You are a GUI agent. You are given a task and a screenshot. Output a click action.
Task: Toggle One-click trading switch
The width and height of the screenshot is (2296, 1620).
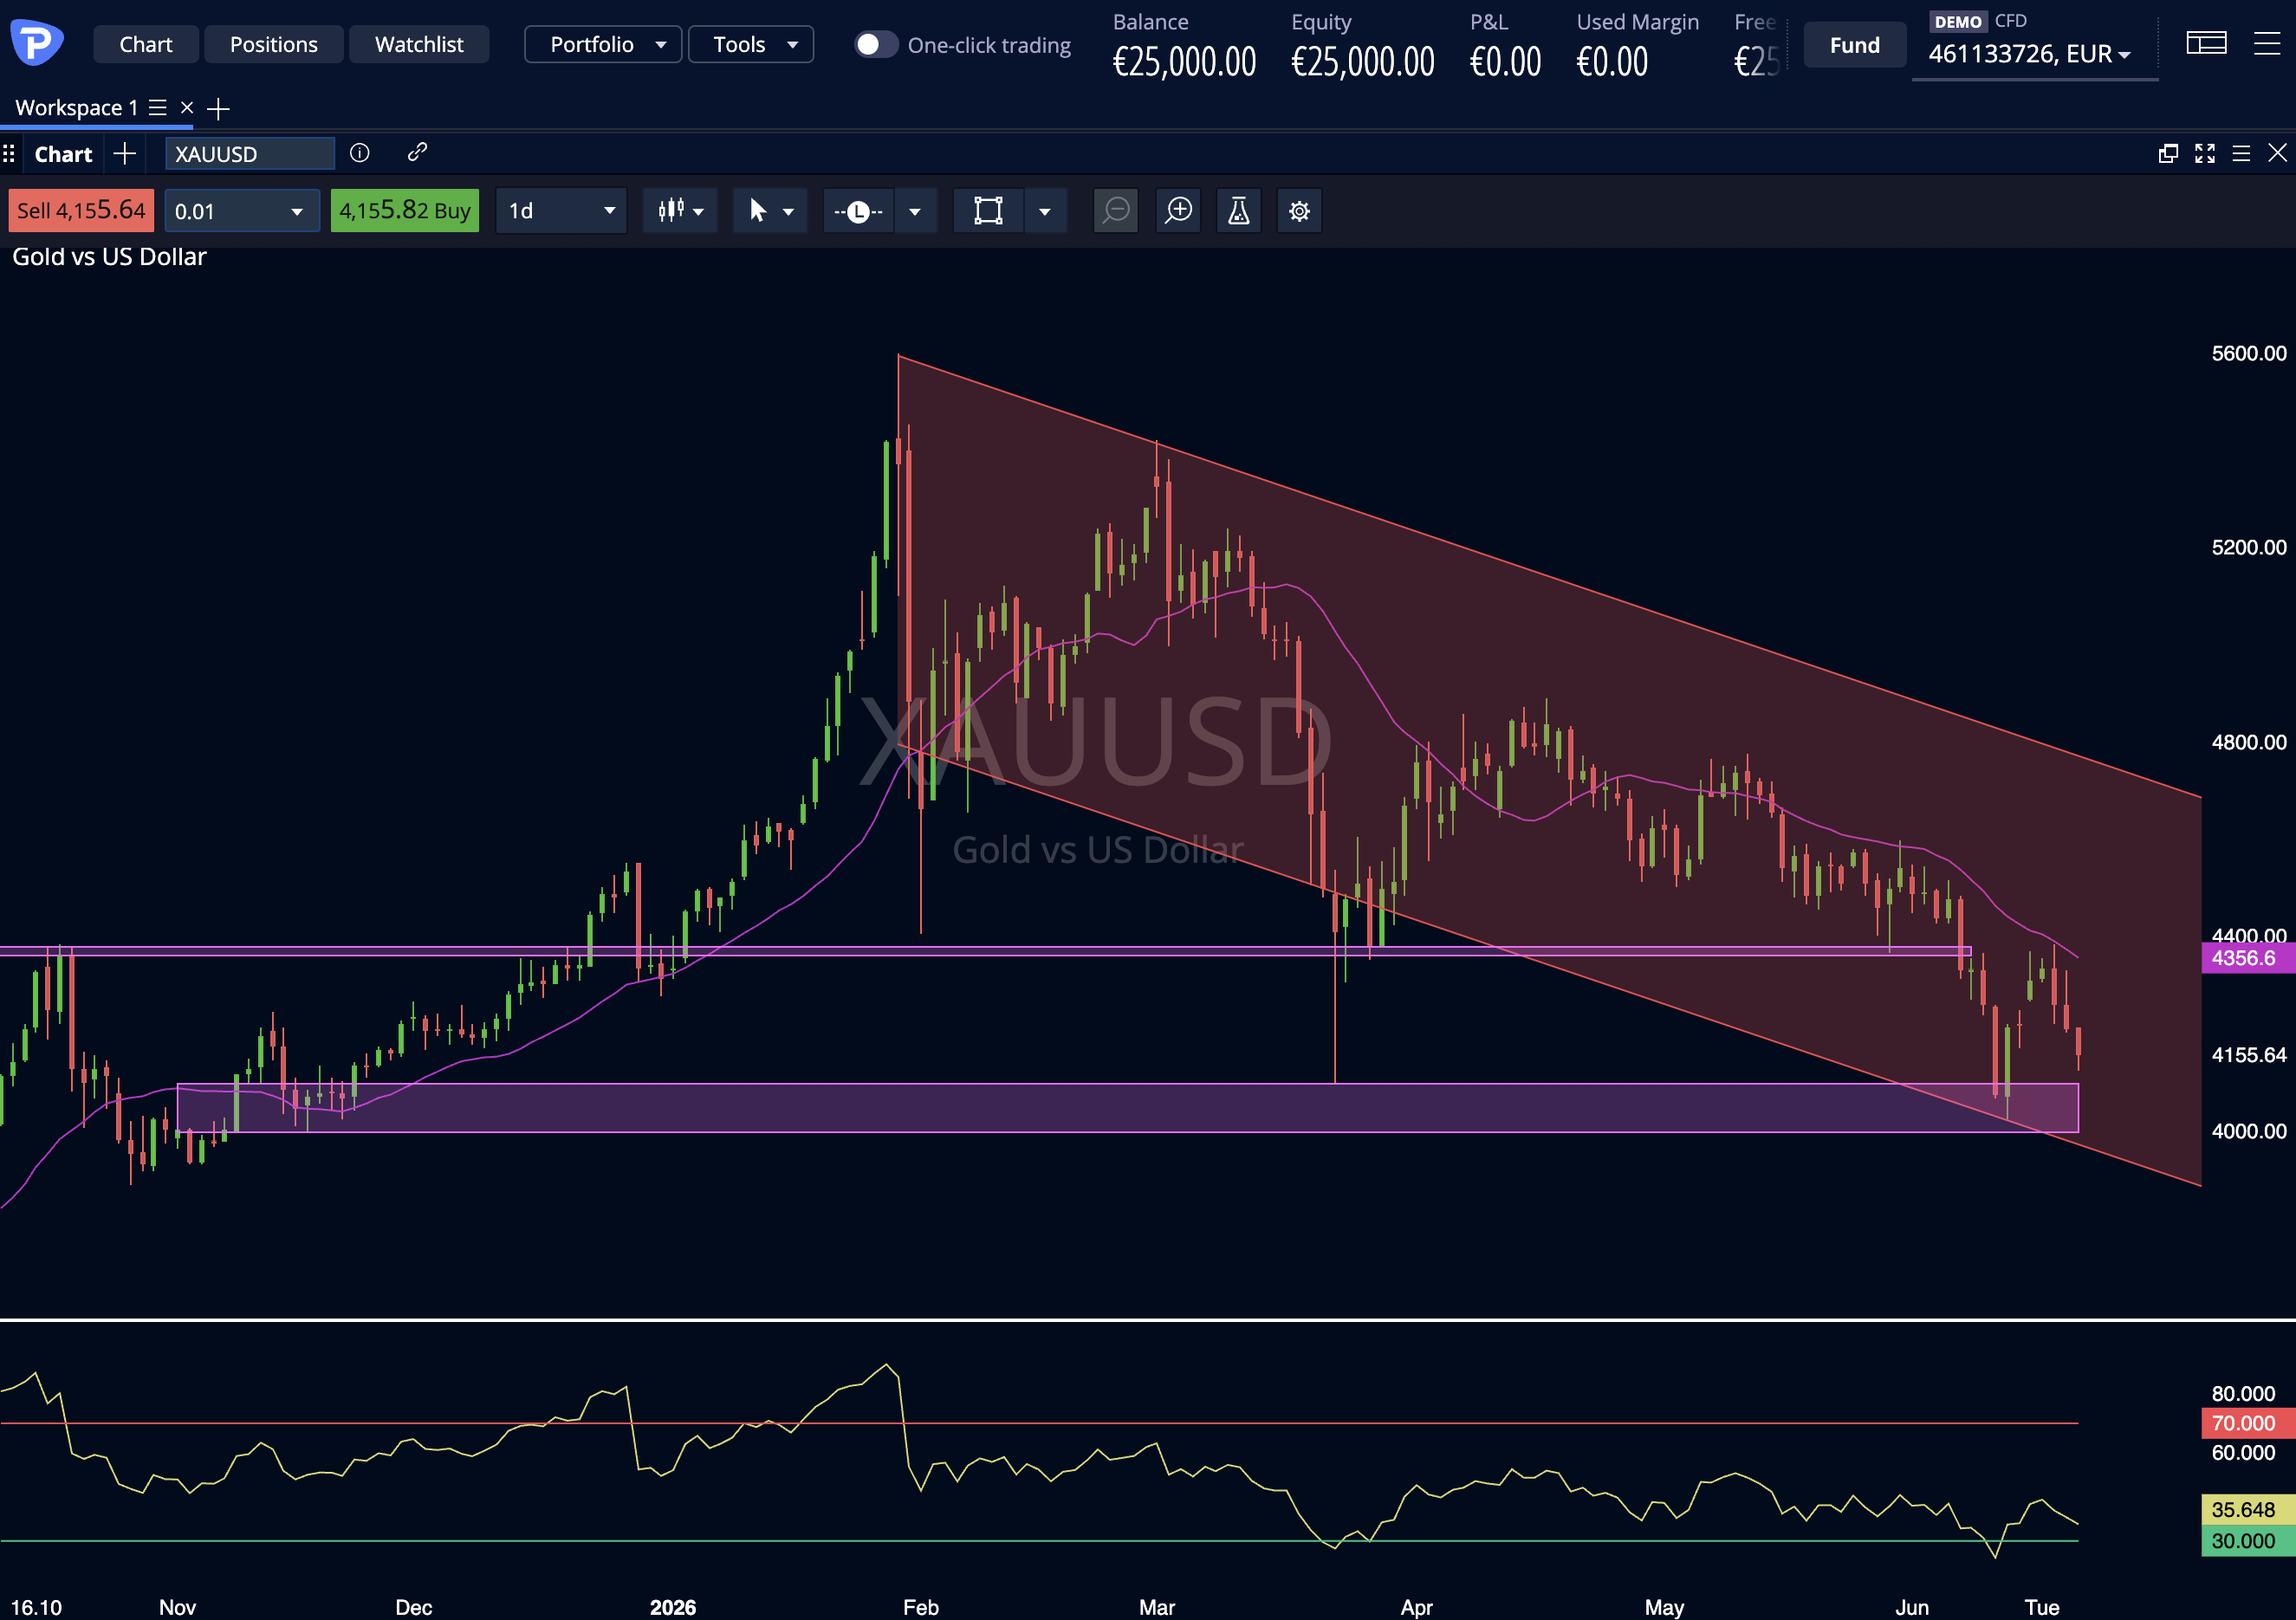(x=876, y=45)
